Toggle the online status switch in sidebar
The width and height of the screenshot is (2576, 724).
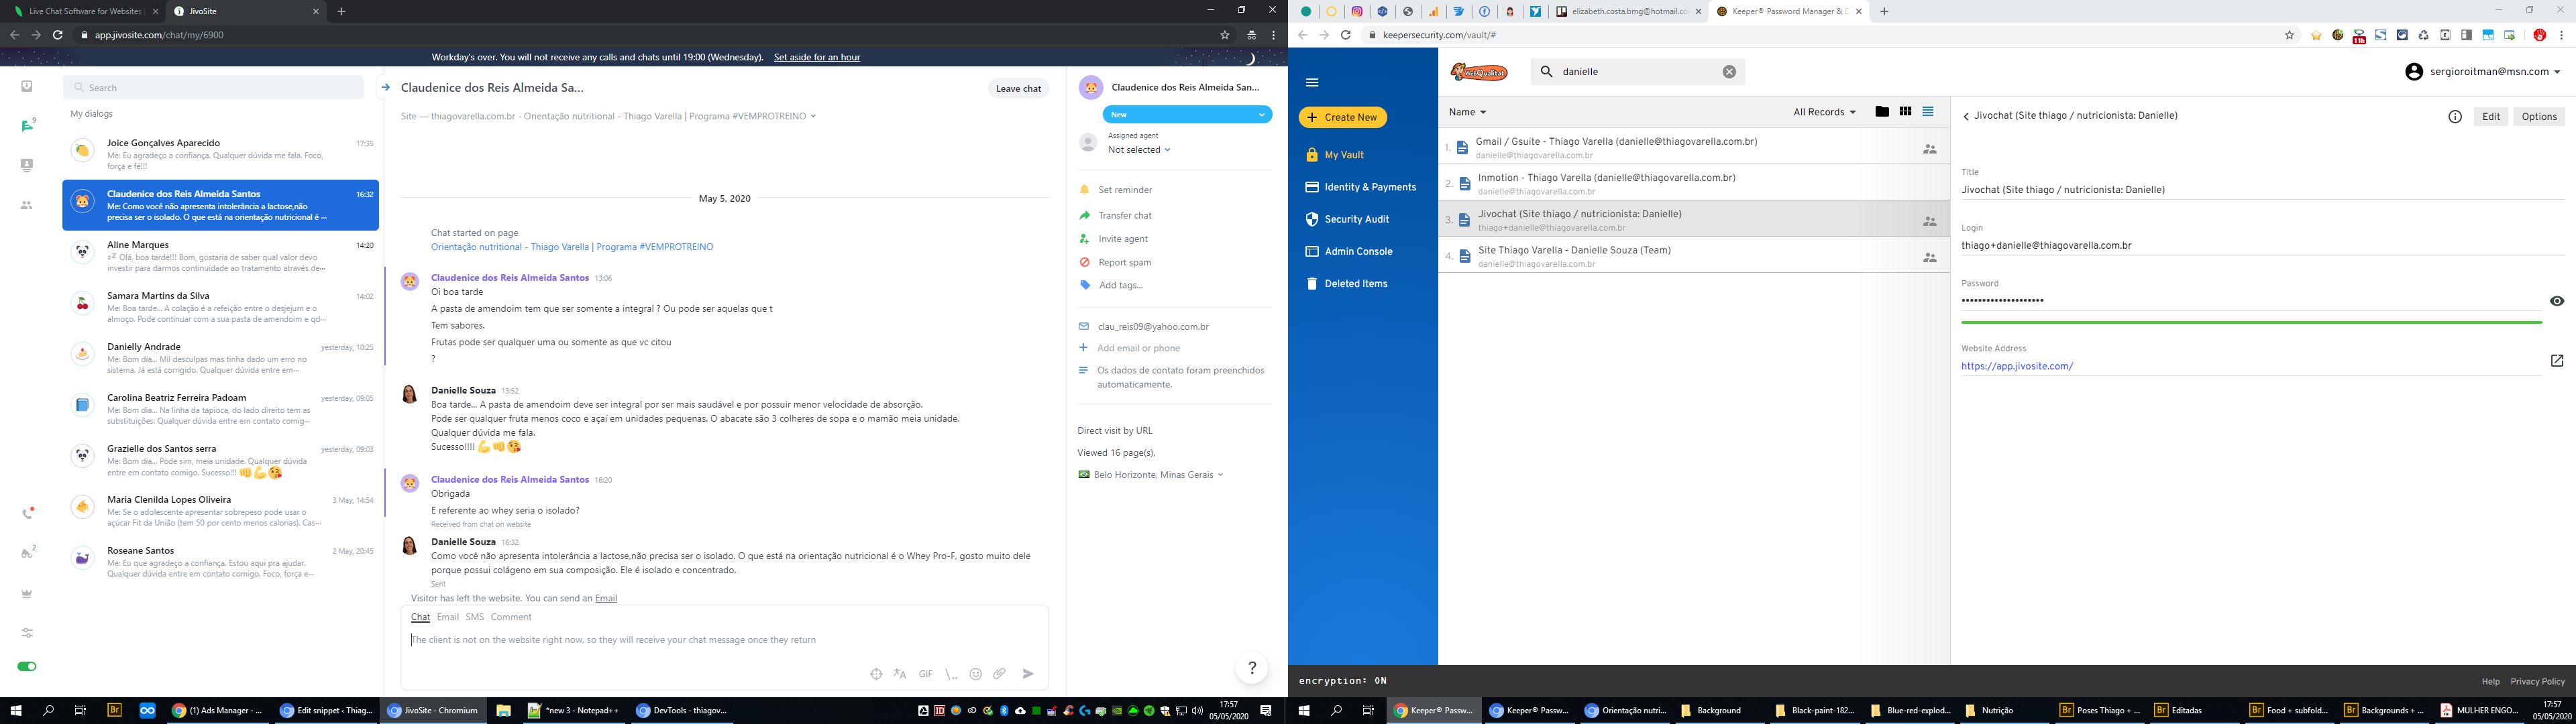point(27,666)
